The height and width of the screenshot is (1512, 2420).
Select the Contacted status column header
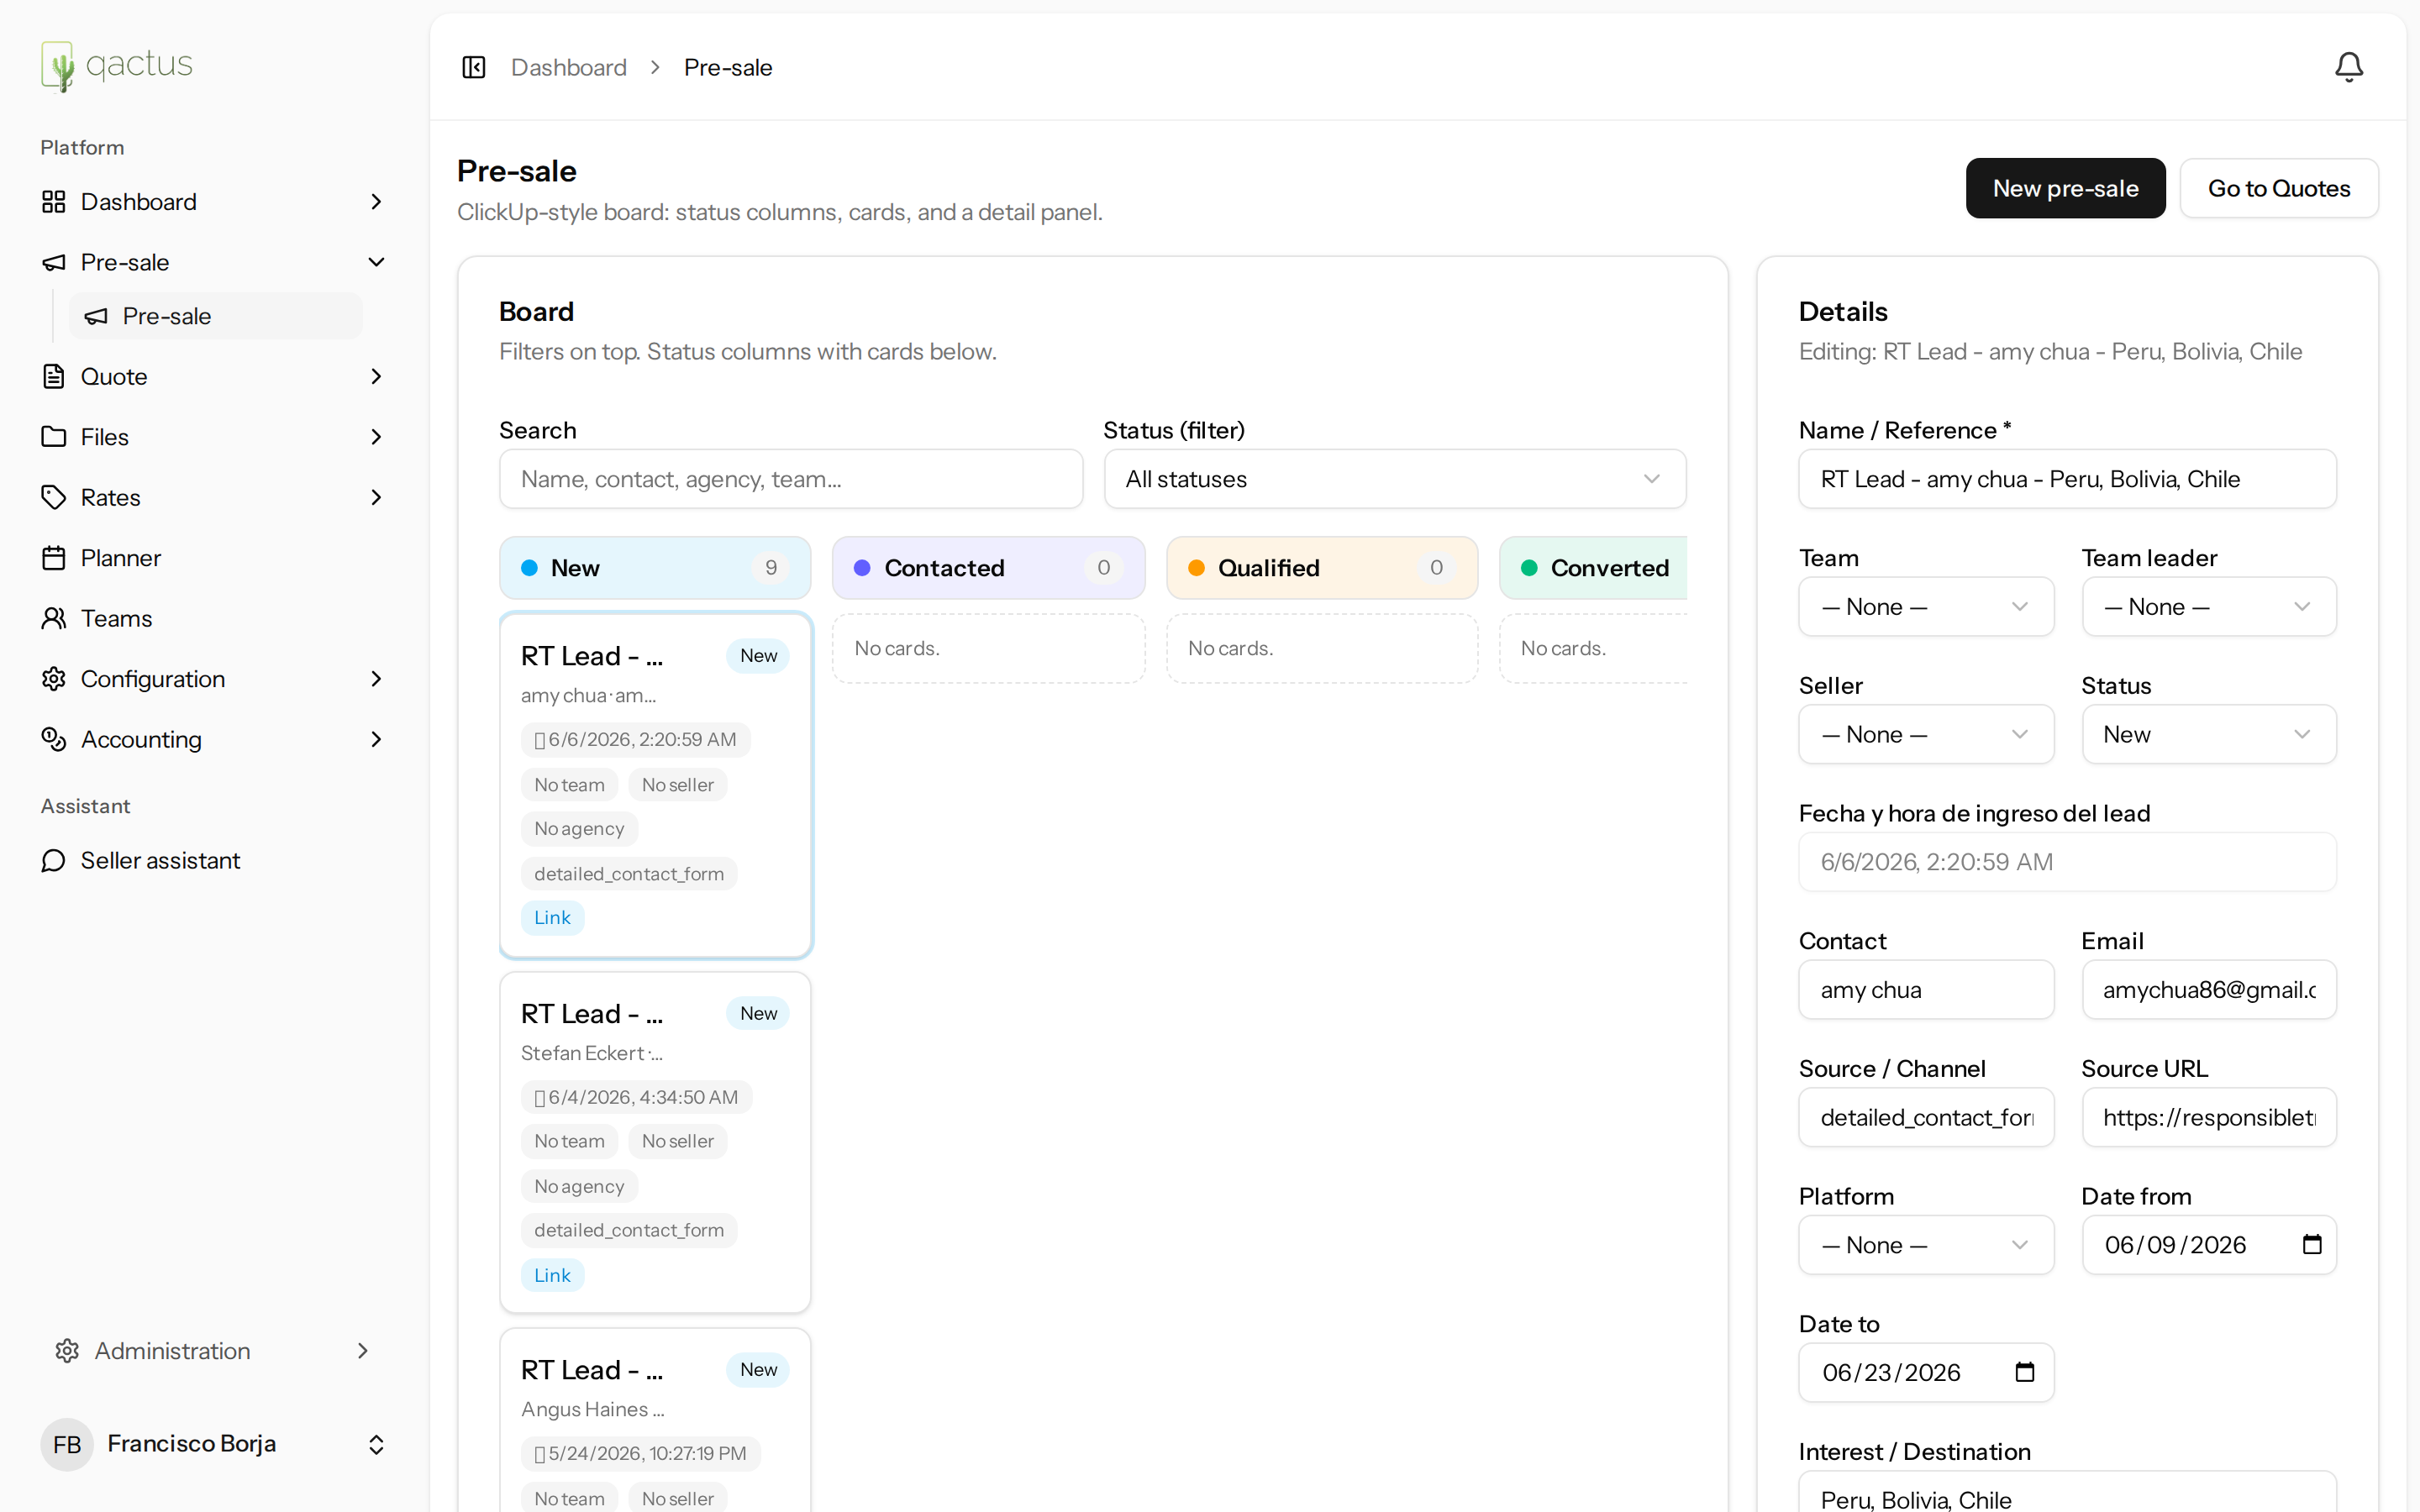(988, 568)
